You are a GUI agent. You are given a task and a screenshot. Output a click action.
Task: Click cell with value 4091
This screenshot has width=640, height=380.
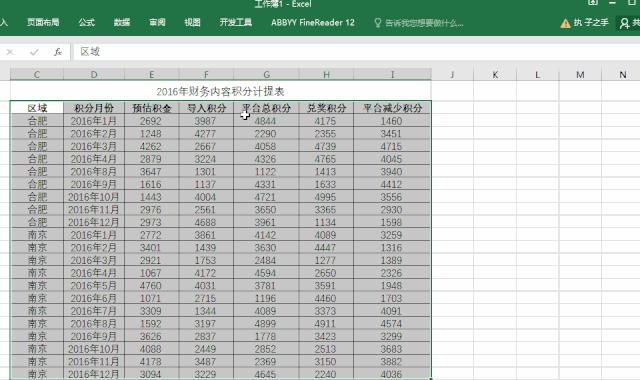click(x=392, y=311)
